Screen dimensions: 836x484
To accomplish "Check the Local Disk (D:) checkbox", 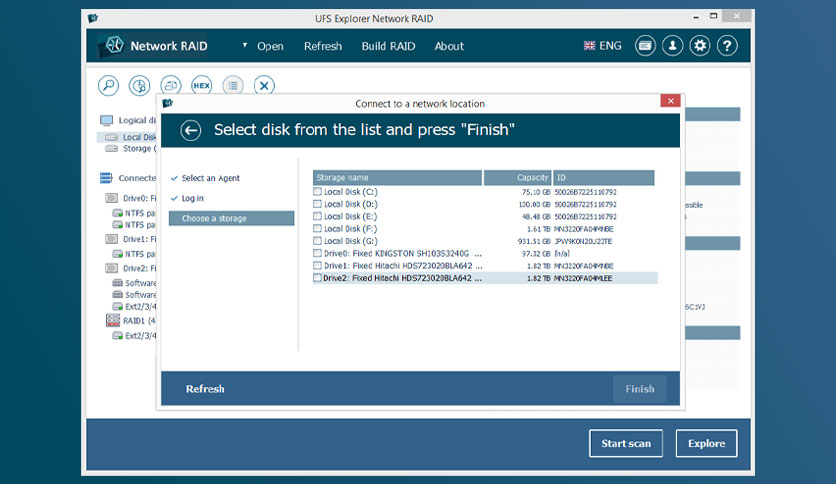I will 317,204.
